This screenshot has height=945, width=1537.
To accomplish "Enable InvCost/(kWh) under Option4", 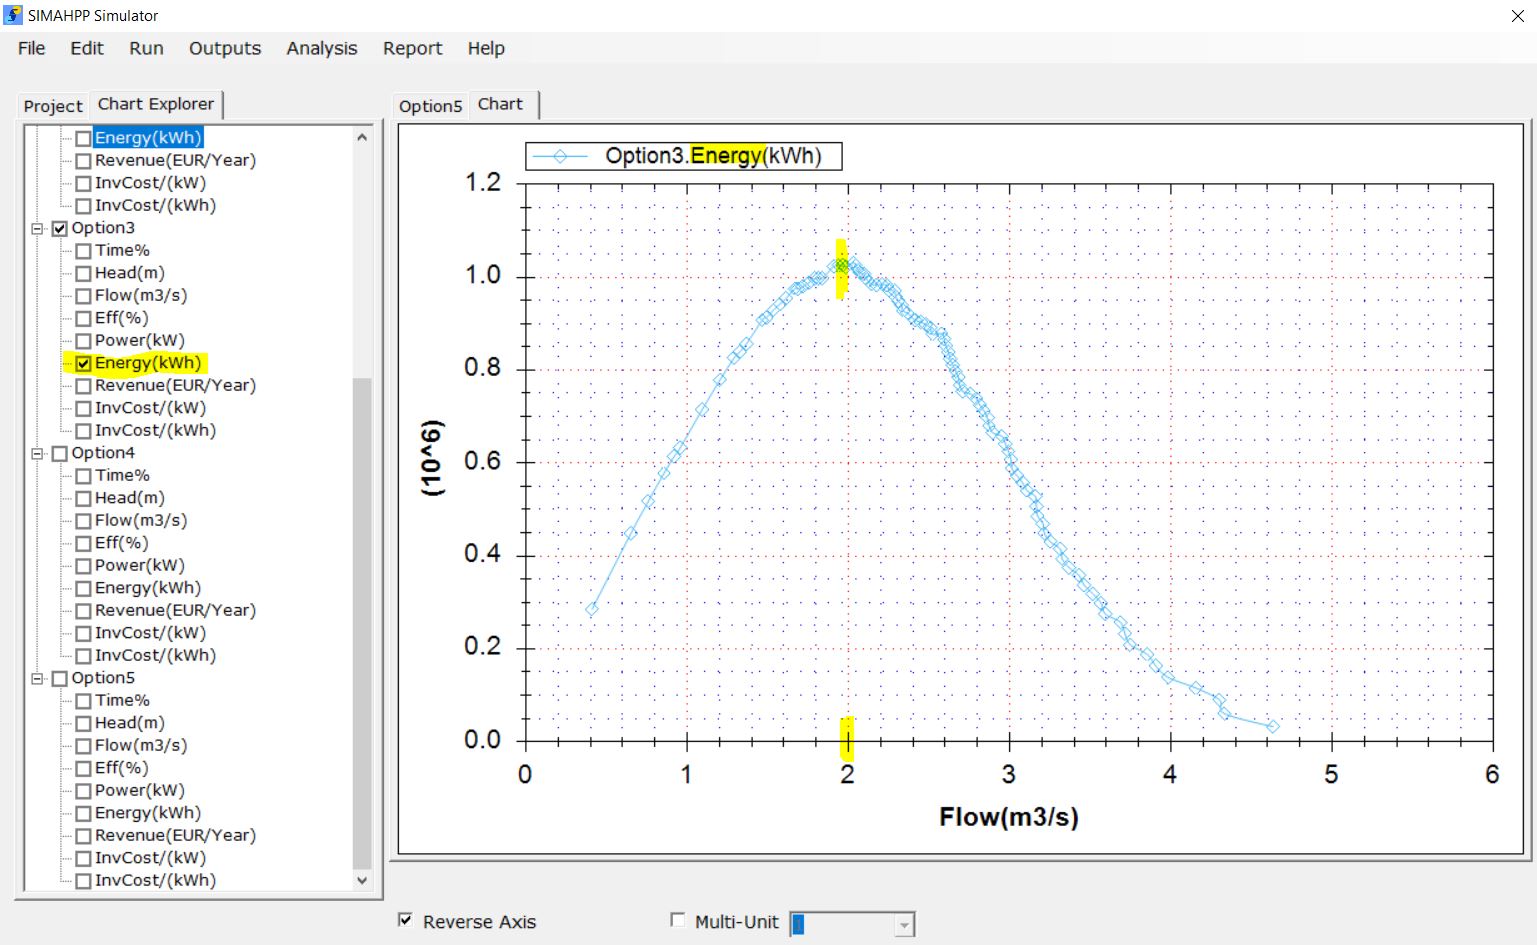I will [84, 656].
